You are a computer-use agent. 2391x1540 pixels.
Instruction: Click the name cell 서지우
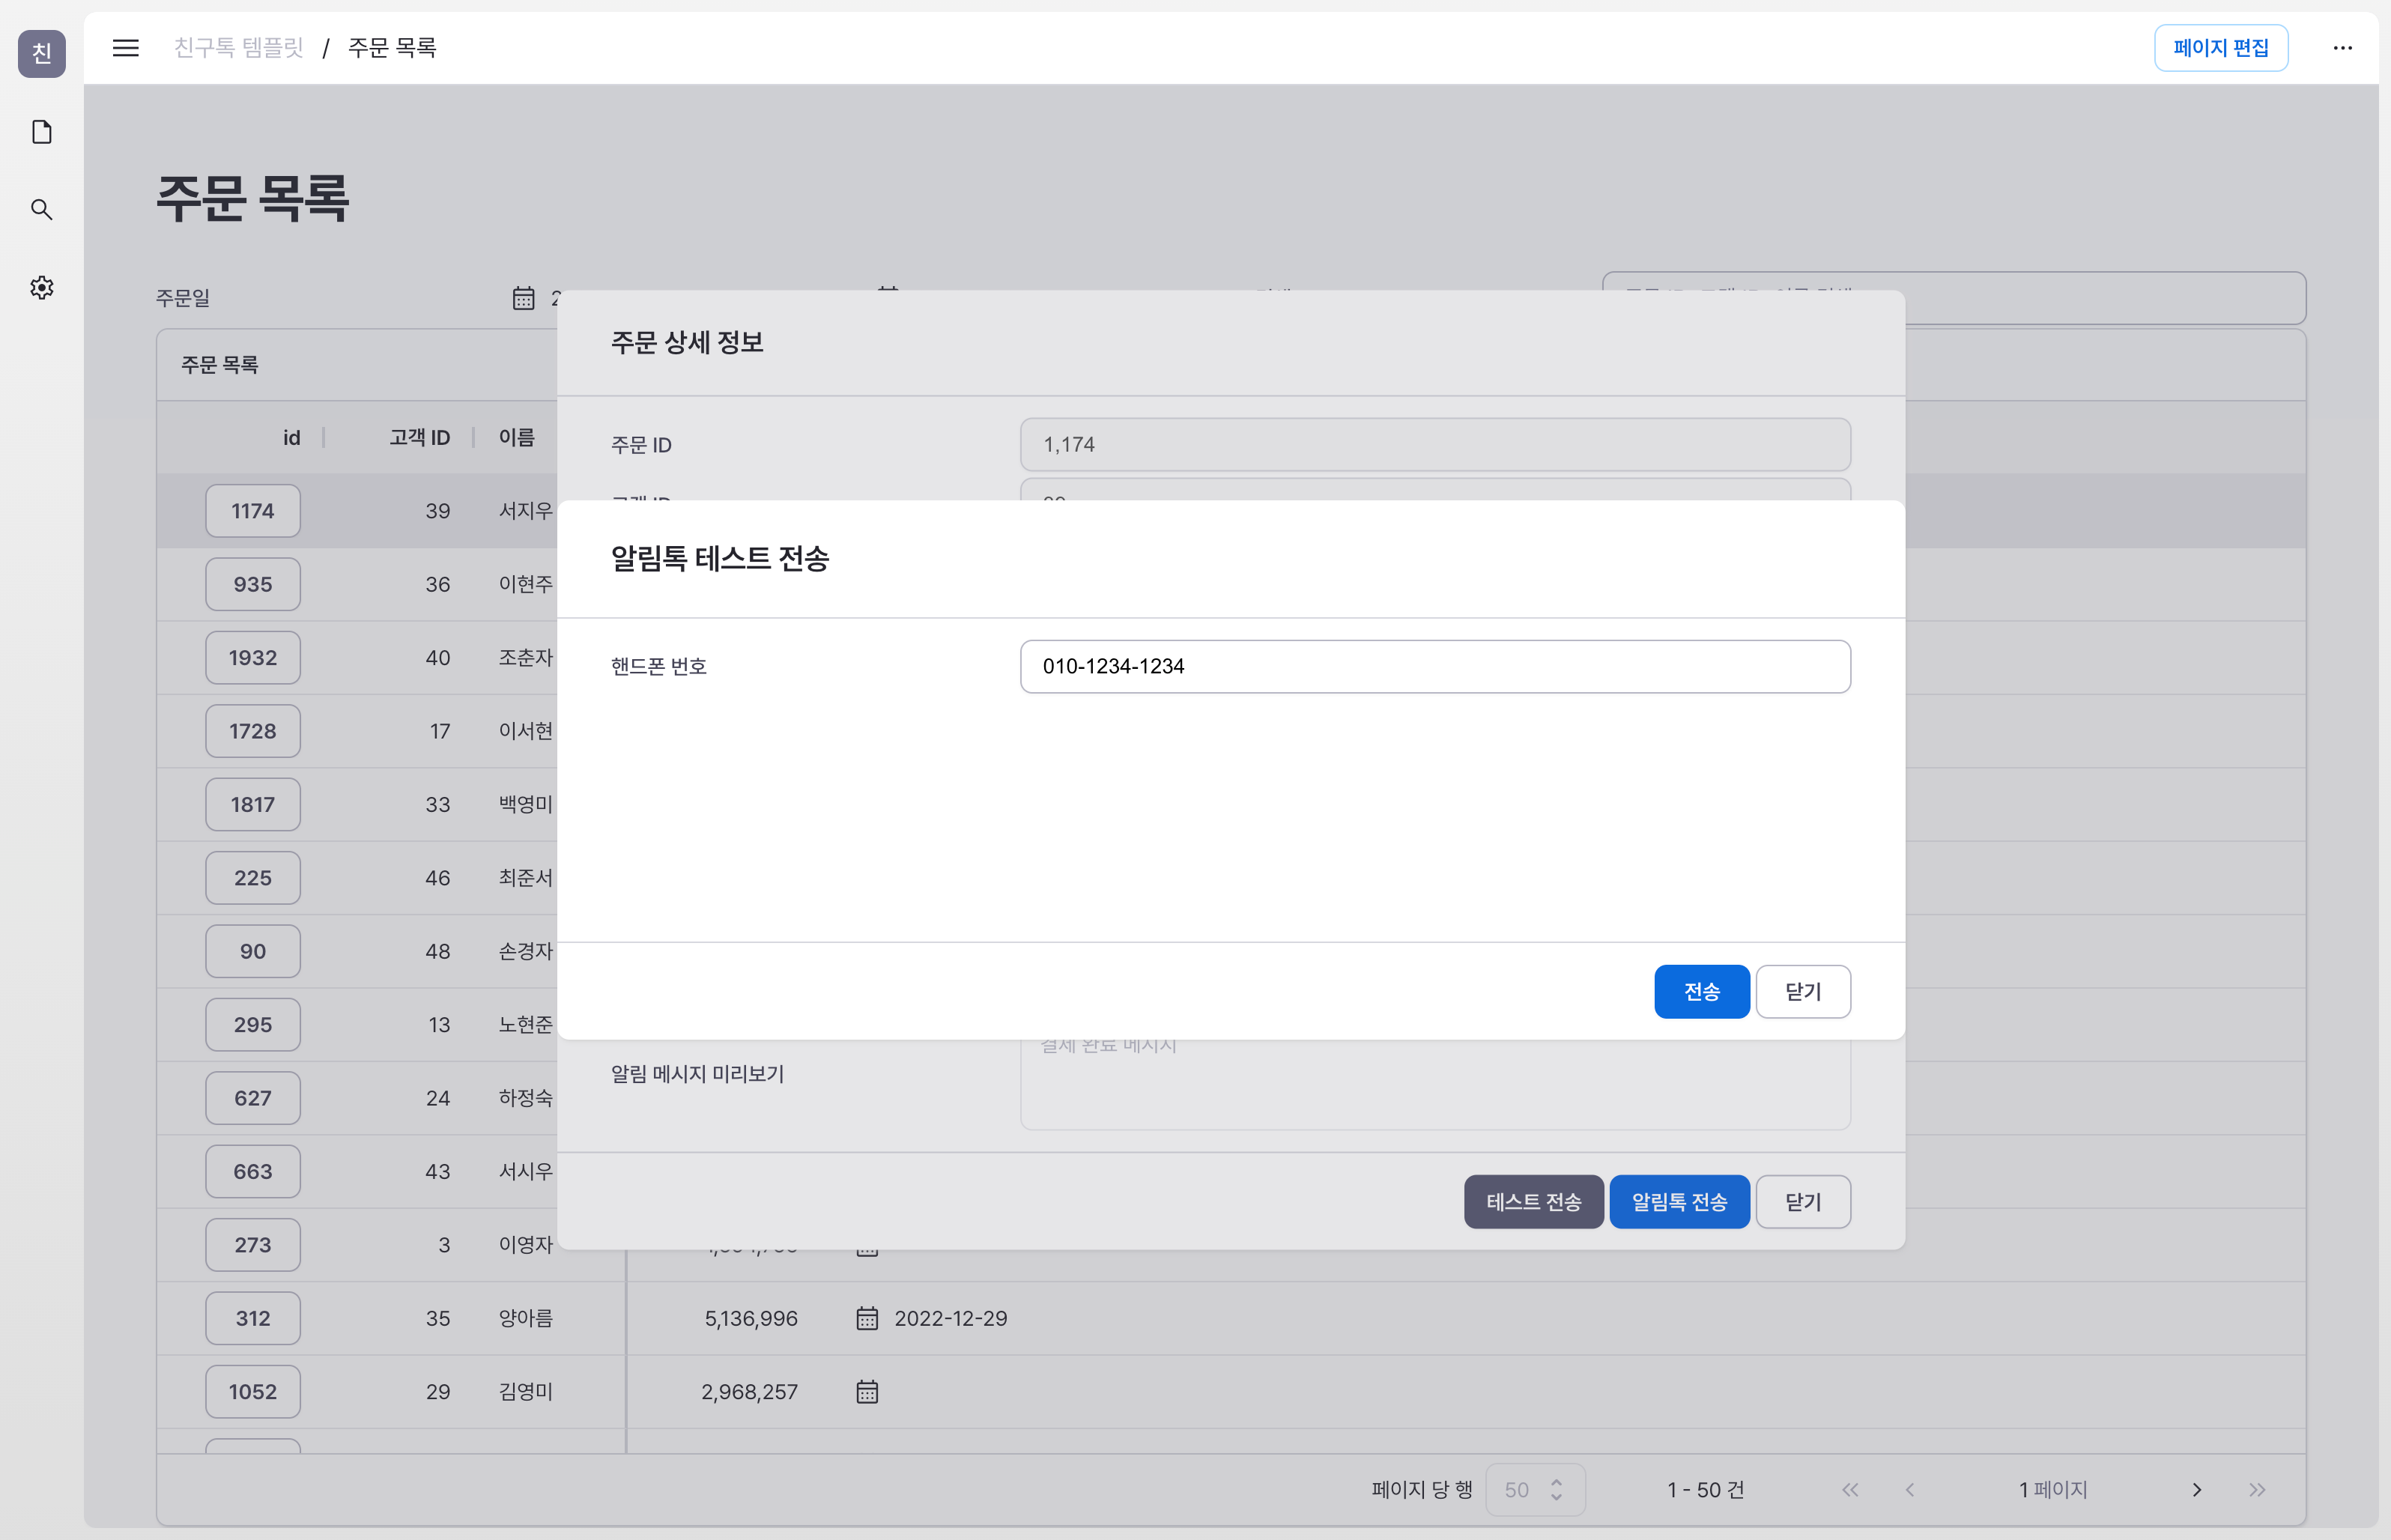[x=526, y=511]
